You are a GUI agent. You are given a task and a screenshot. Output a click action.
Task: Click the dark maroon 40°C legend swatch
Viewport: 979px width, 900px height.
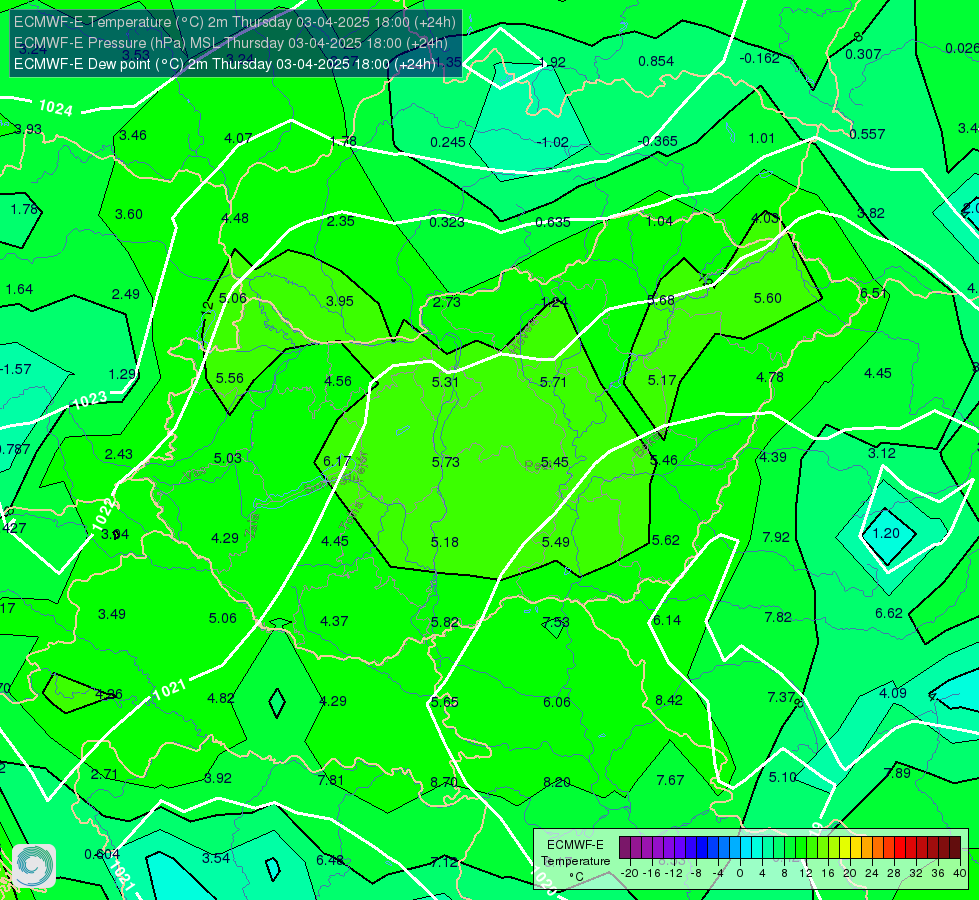click(x=955, y=848)
